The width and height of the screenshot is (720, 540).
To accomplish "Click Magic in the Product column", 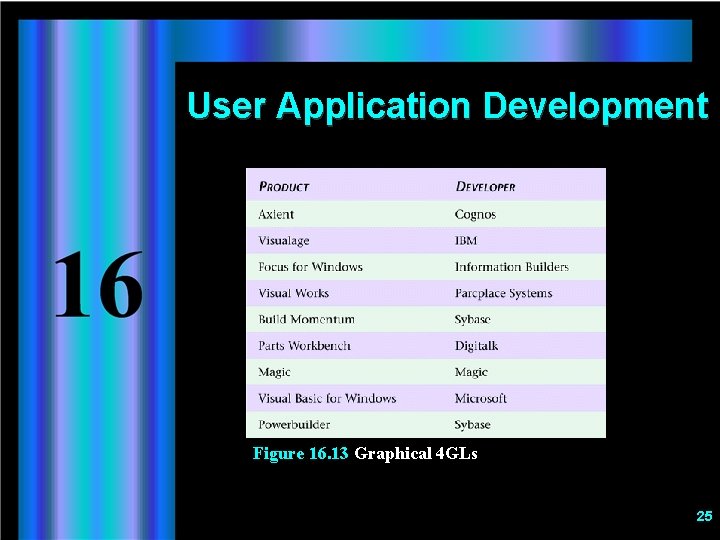I will coord(274,372).
